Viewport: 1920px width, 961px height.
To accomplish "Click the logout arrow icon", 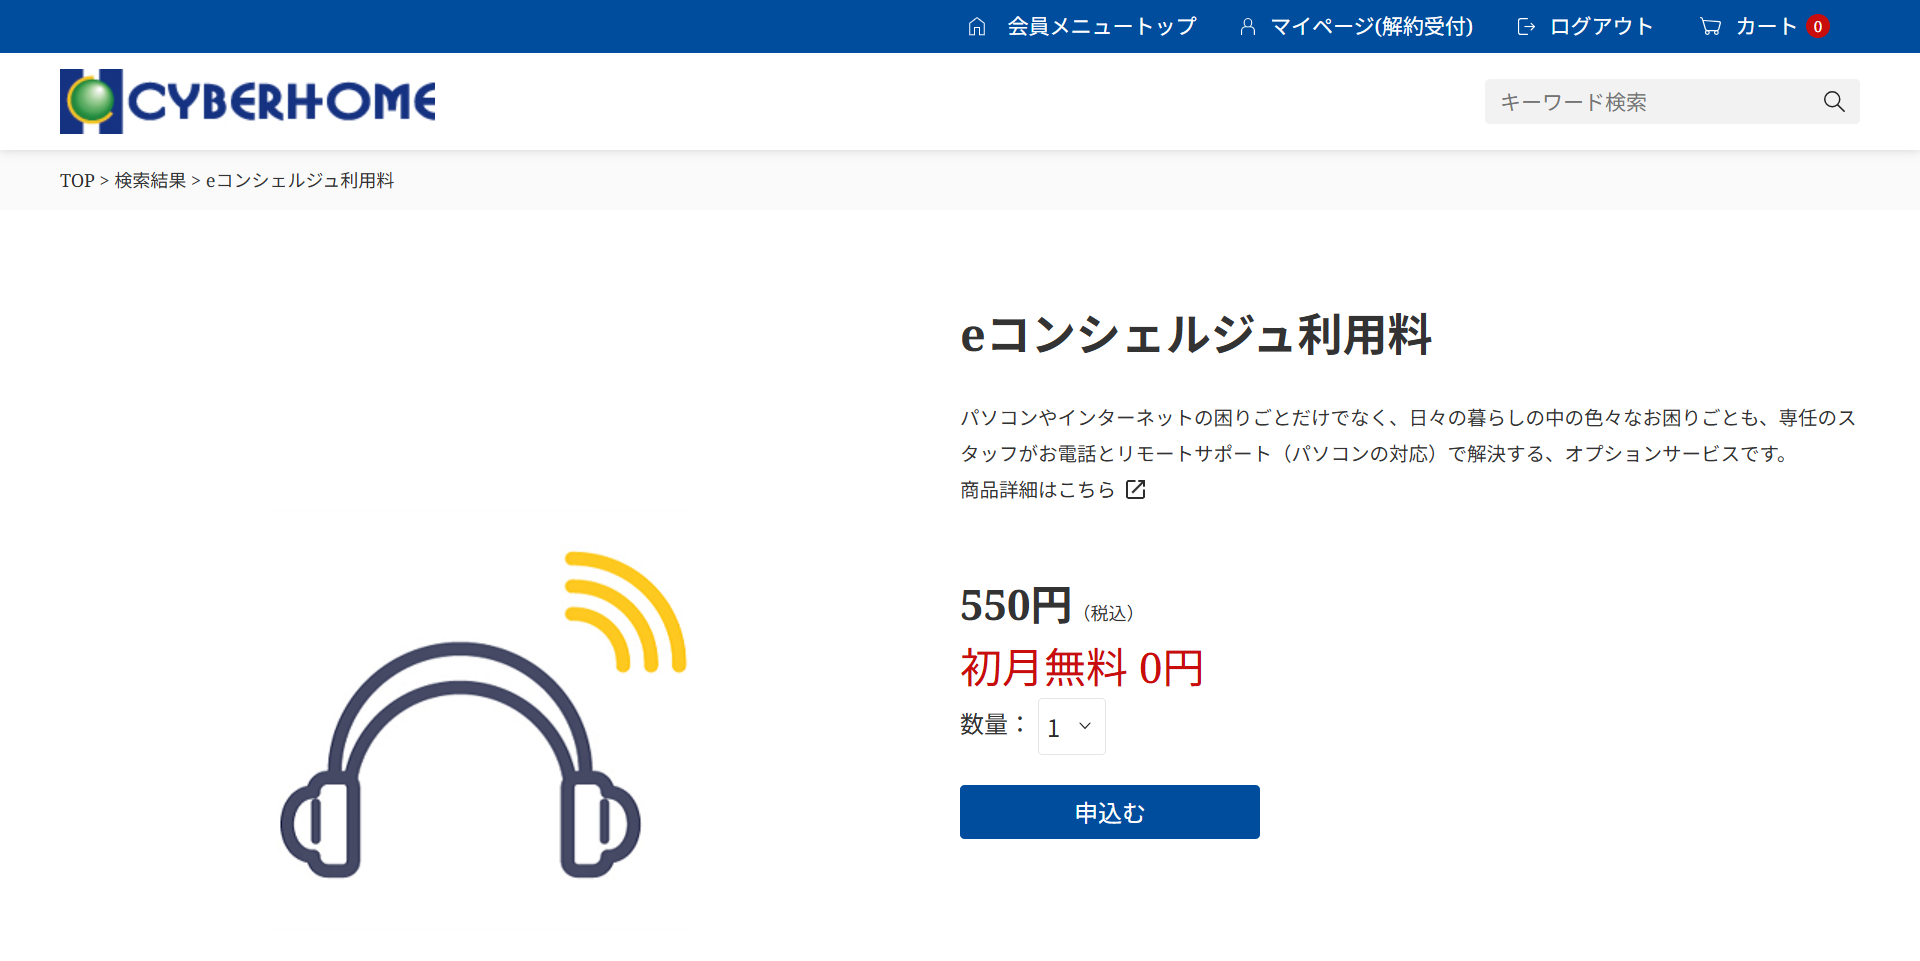I will tap(1526, 27).
